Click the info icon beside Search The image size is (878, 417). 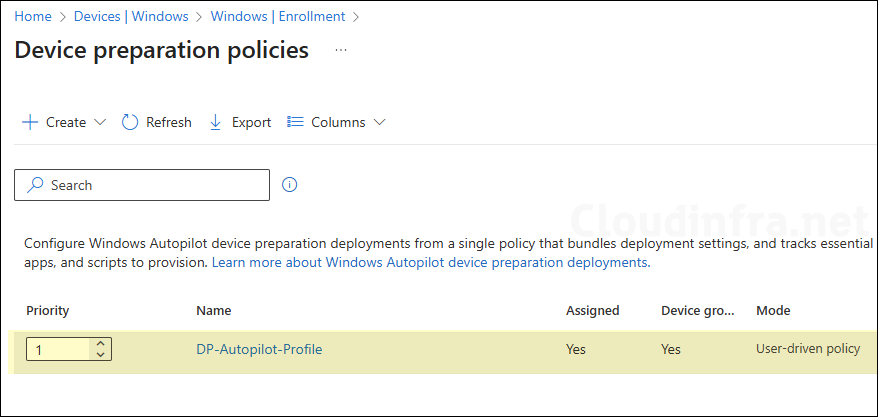tap(290, 185)
